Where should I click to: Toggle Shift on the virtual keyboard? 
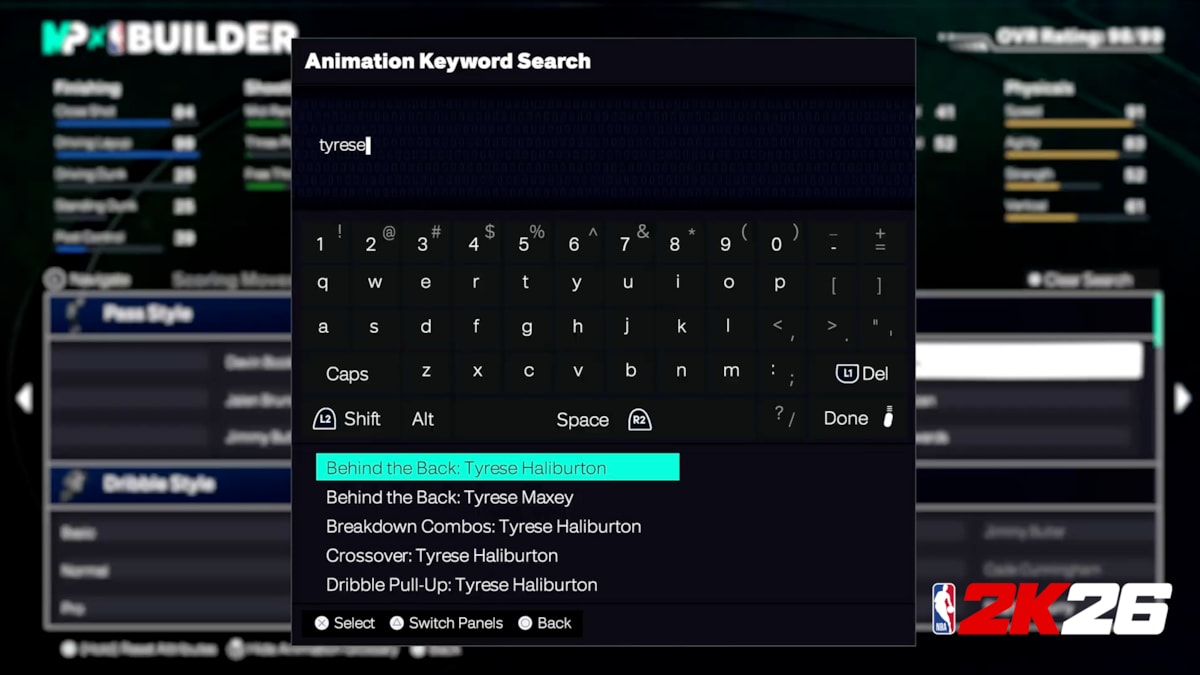click(349, 419)
